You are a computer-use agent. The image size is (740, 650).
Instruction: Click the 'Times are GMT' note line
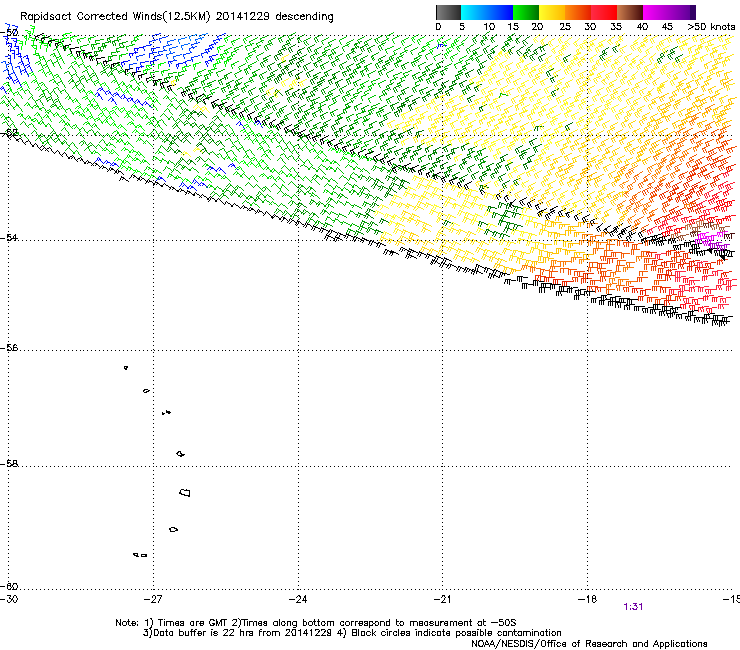(x=315, y=623)
